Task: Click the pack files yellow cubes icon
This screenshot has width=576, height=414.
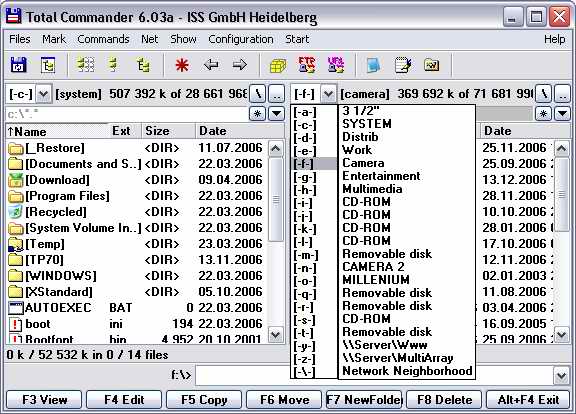Action: [x=278, y=66]
